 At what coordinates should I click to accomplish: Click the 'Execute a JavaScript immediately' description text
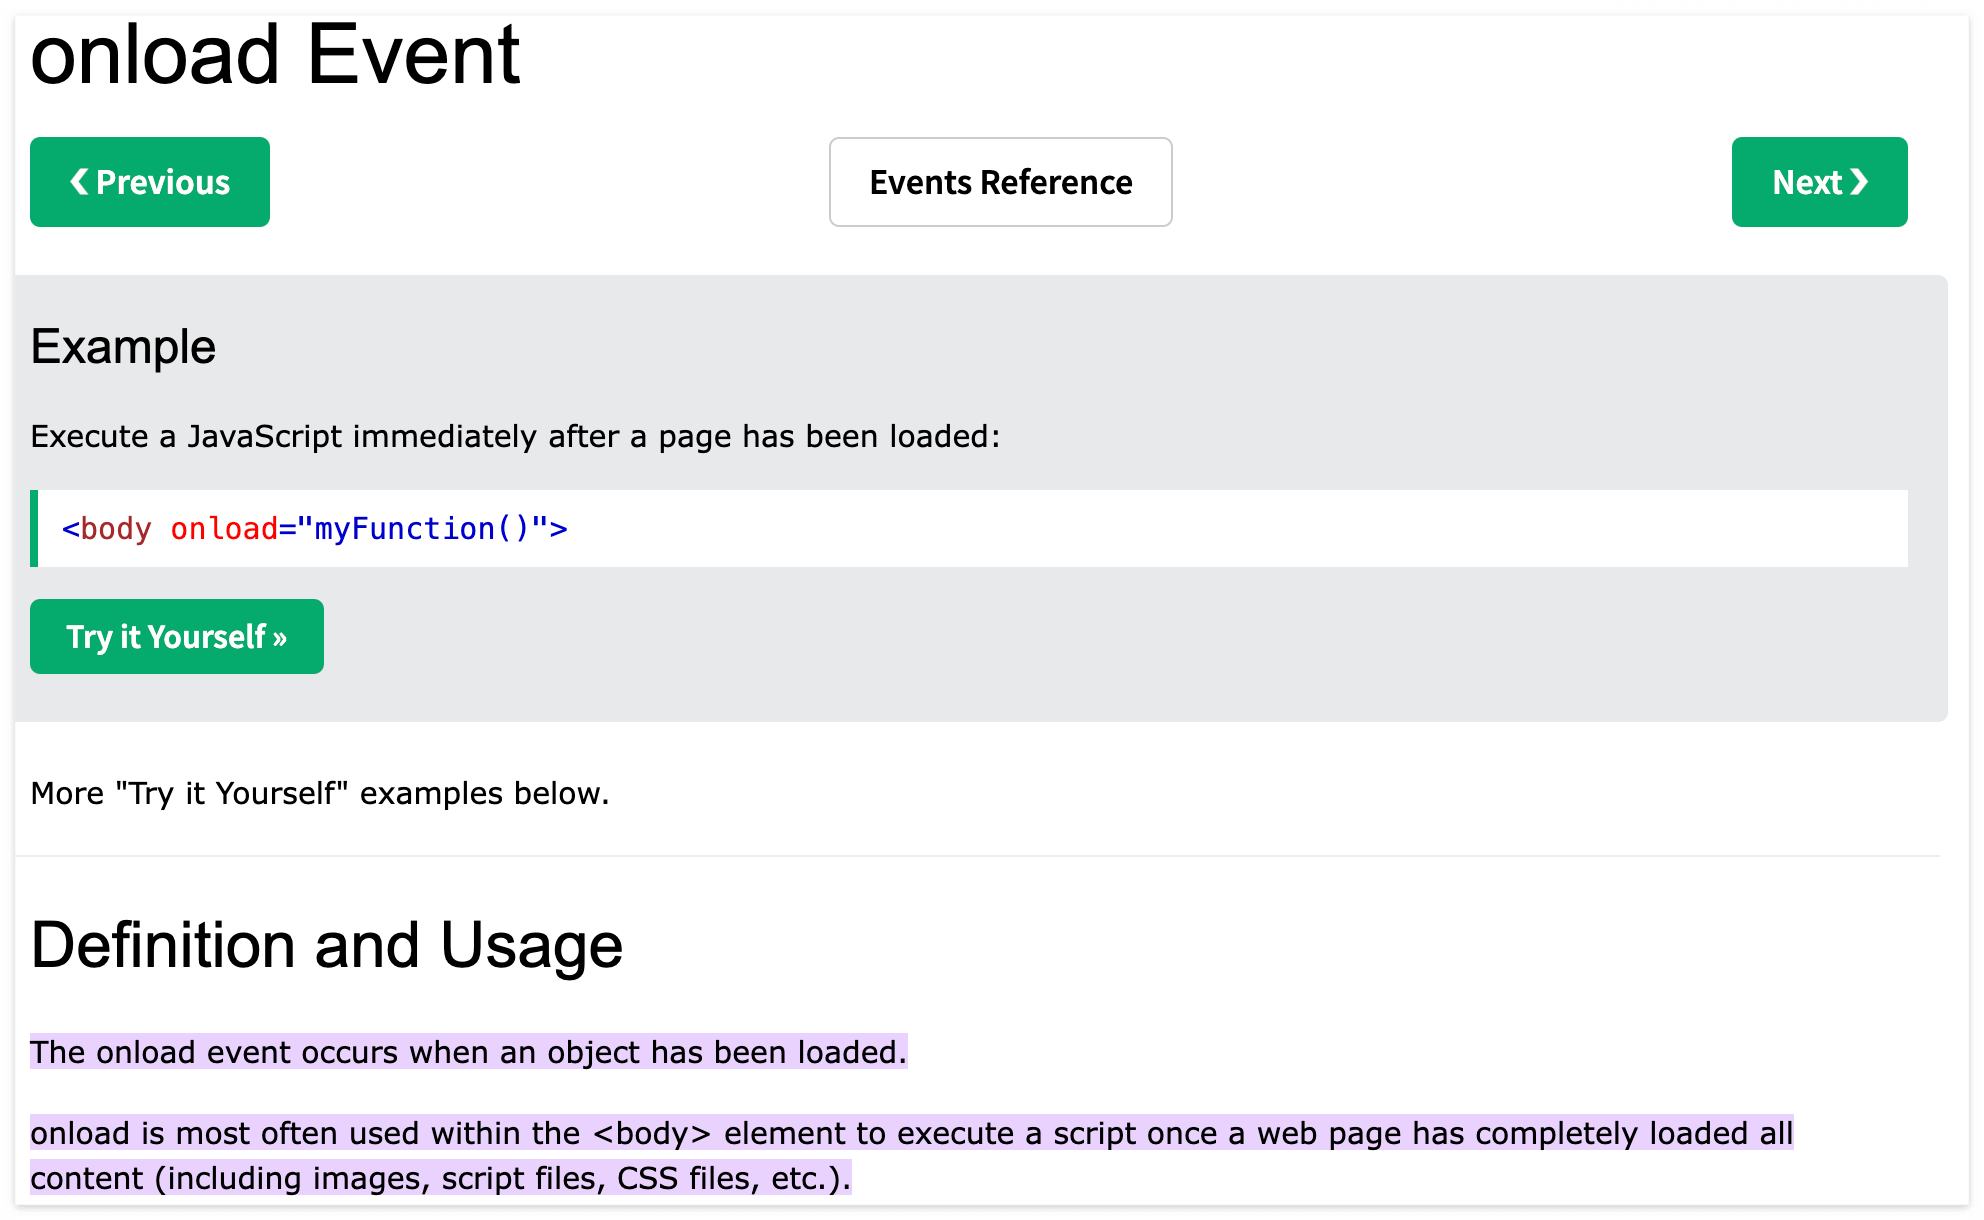pos(514,437)
